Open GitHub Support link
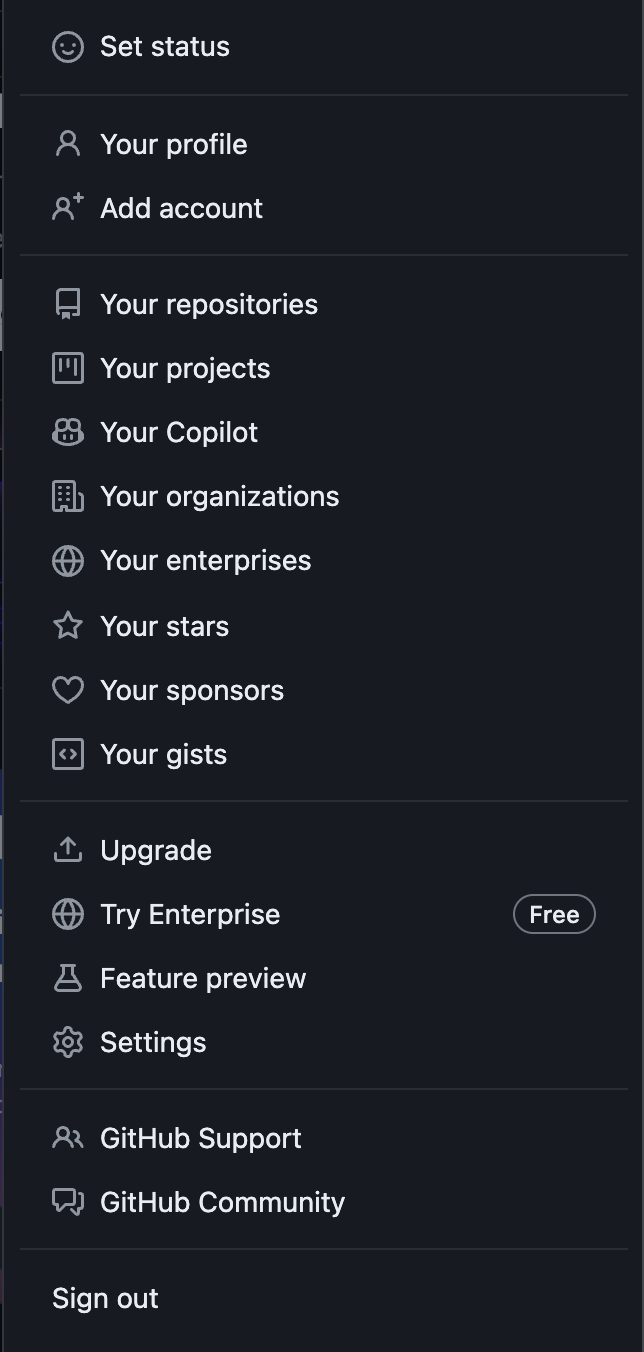Image resolution: width=644 pixels, height=1352 pixels. pos(201,1139)
